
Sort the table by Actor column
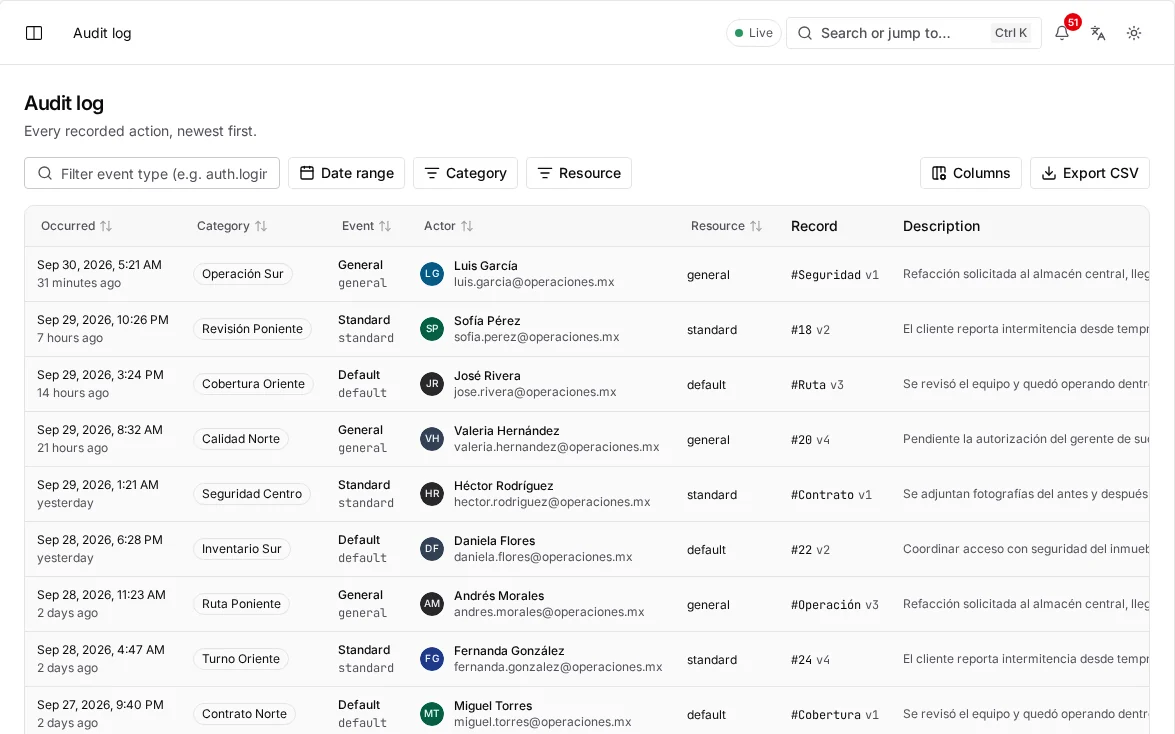click(x=448, y=226)
